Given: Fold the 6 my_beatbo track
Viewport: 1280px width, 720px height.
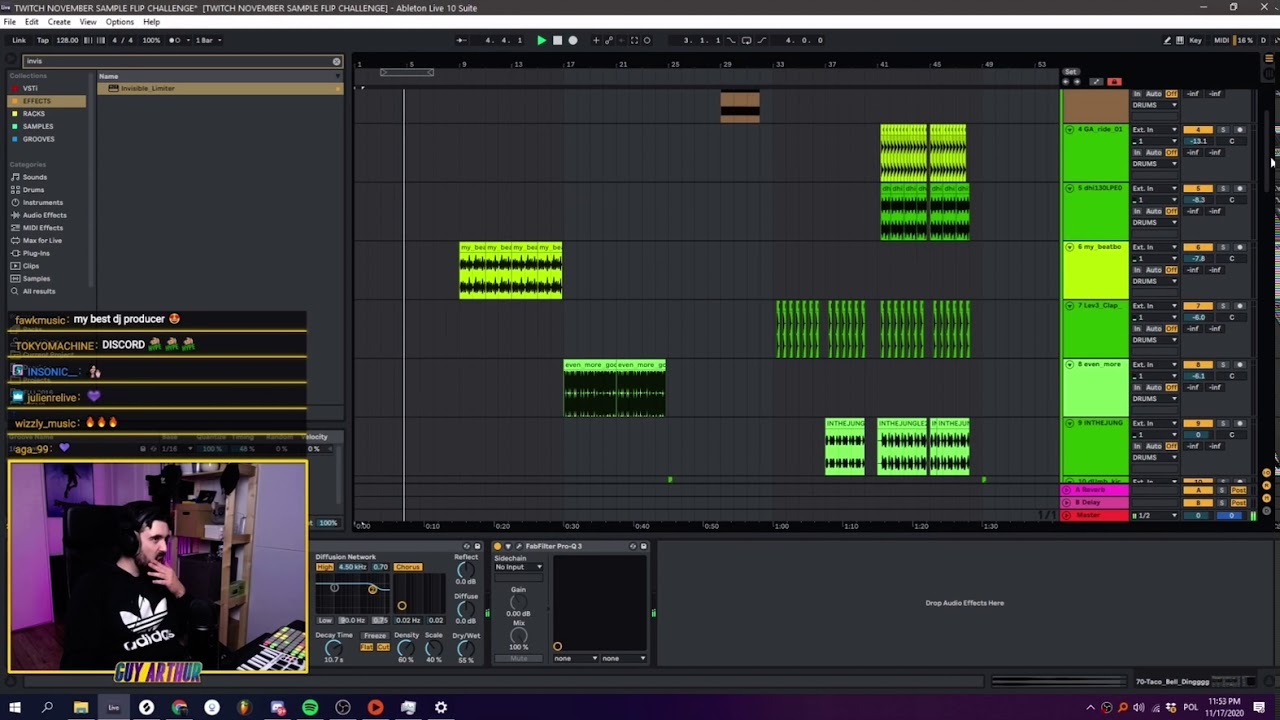Looking at the screenshot, I should tap(1069, 247).
